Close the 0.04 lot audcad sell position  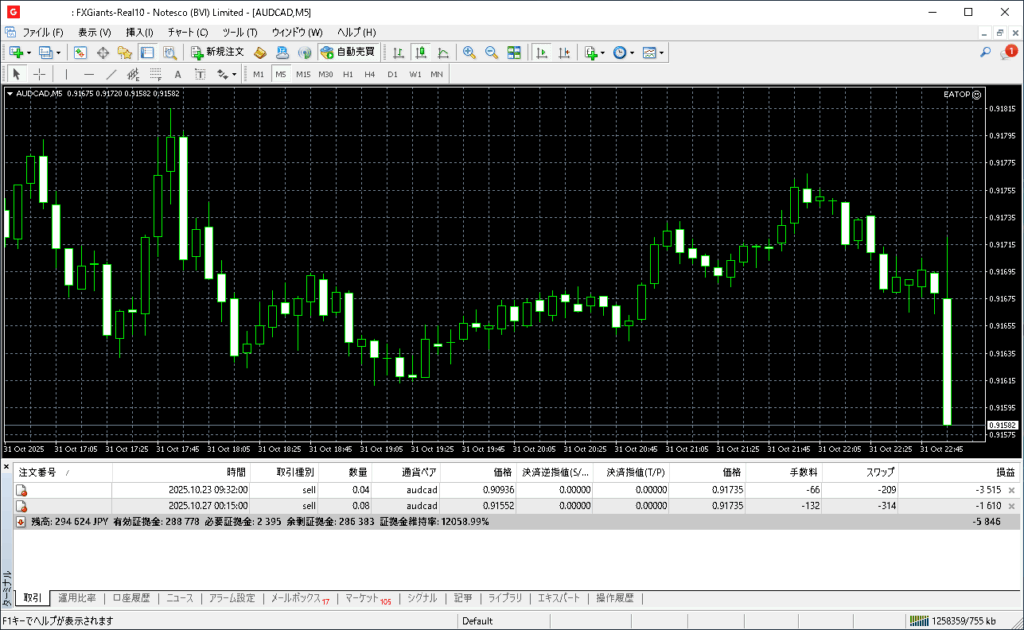pyautogui.click(x=1011, y=490)
